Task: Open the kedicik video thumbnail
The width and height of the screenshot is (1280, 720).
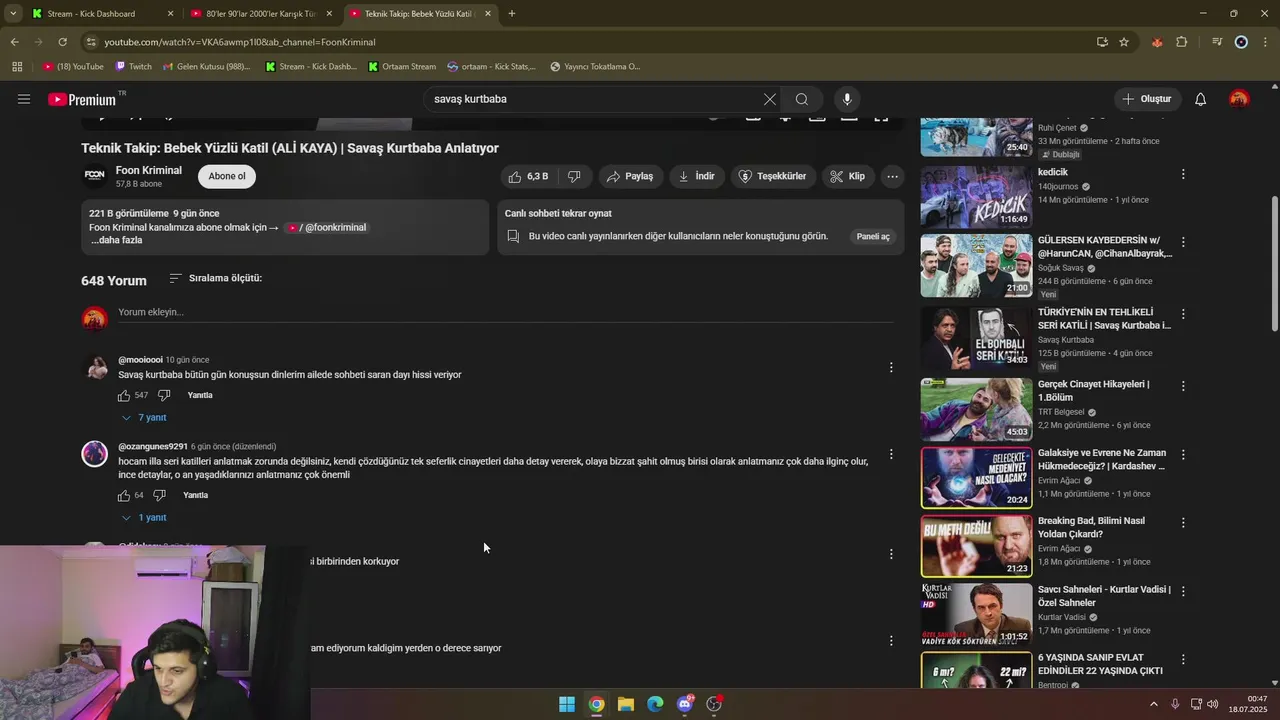Action: pos(976,197)
